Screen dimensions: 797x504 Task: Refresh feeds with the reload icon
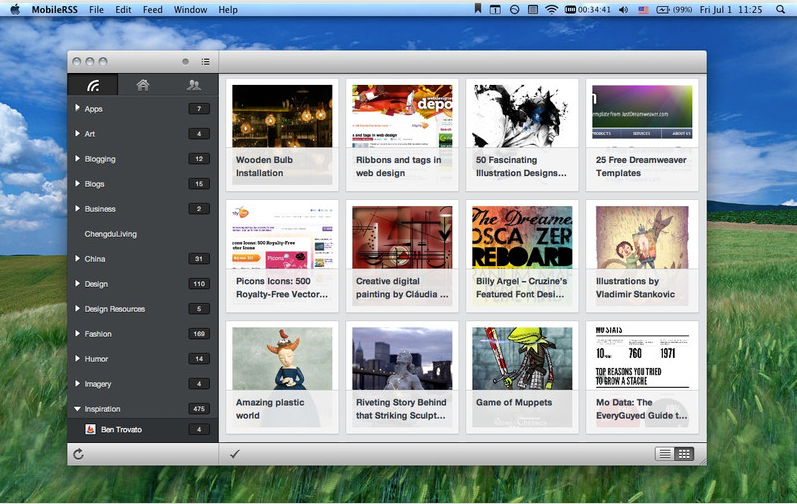[x=78, y=454]
